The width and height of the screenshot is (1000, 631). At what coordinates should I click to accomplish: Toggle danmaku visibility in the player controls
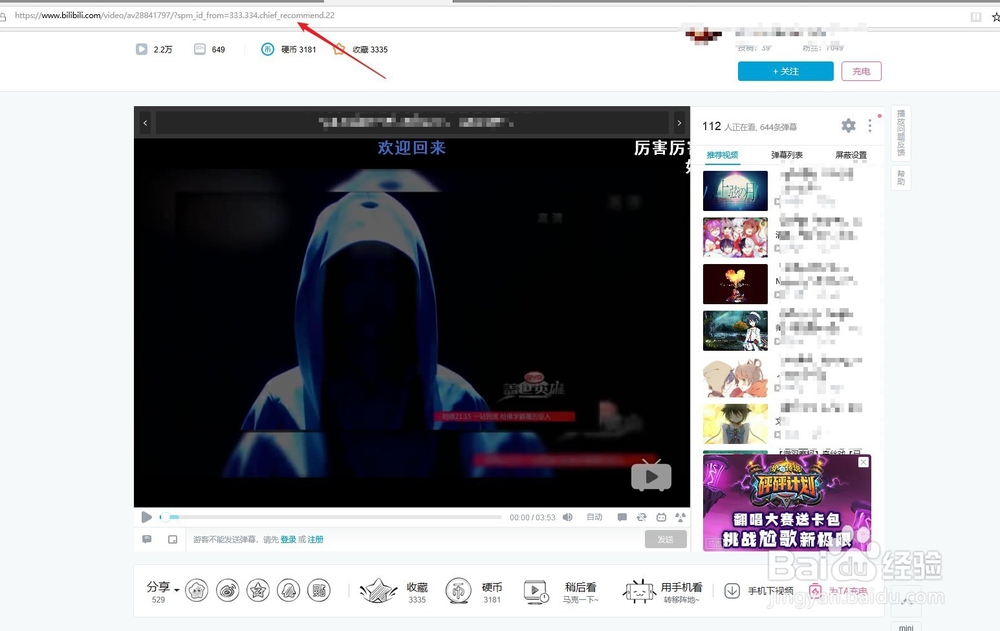click(x=621, y=517)
